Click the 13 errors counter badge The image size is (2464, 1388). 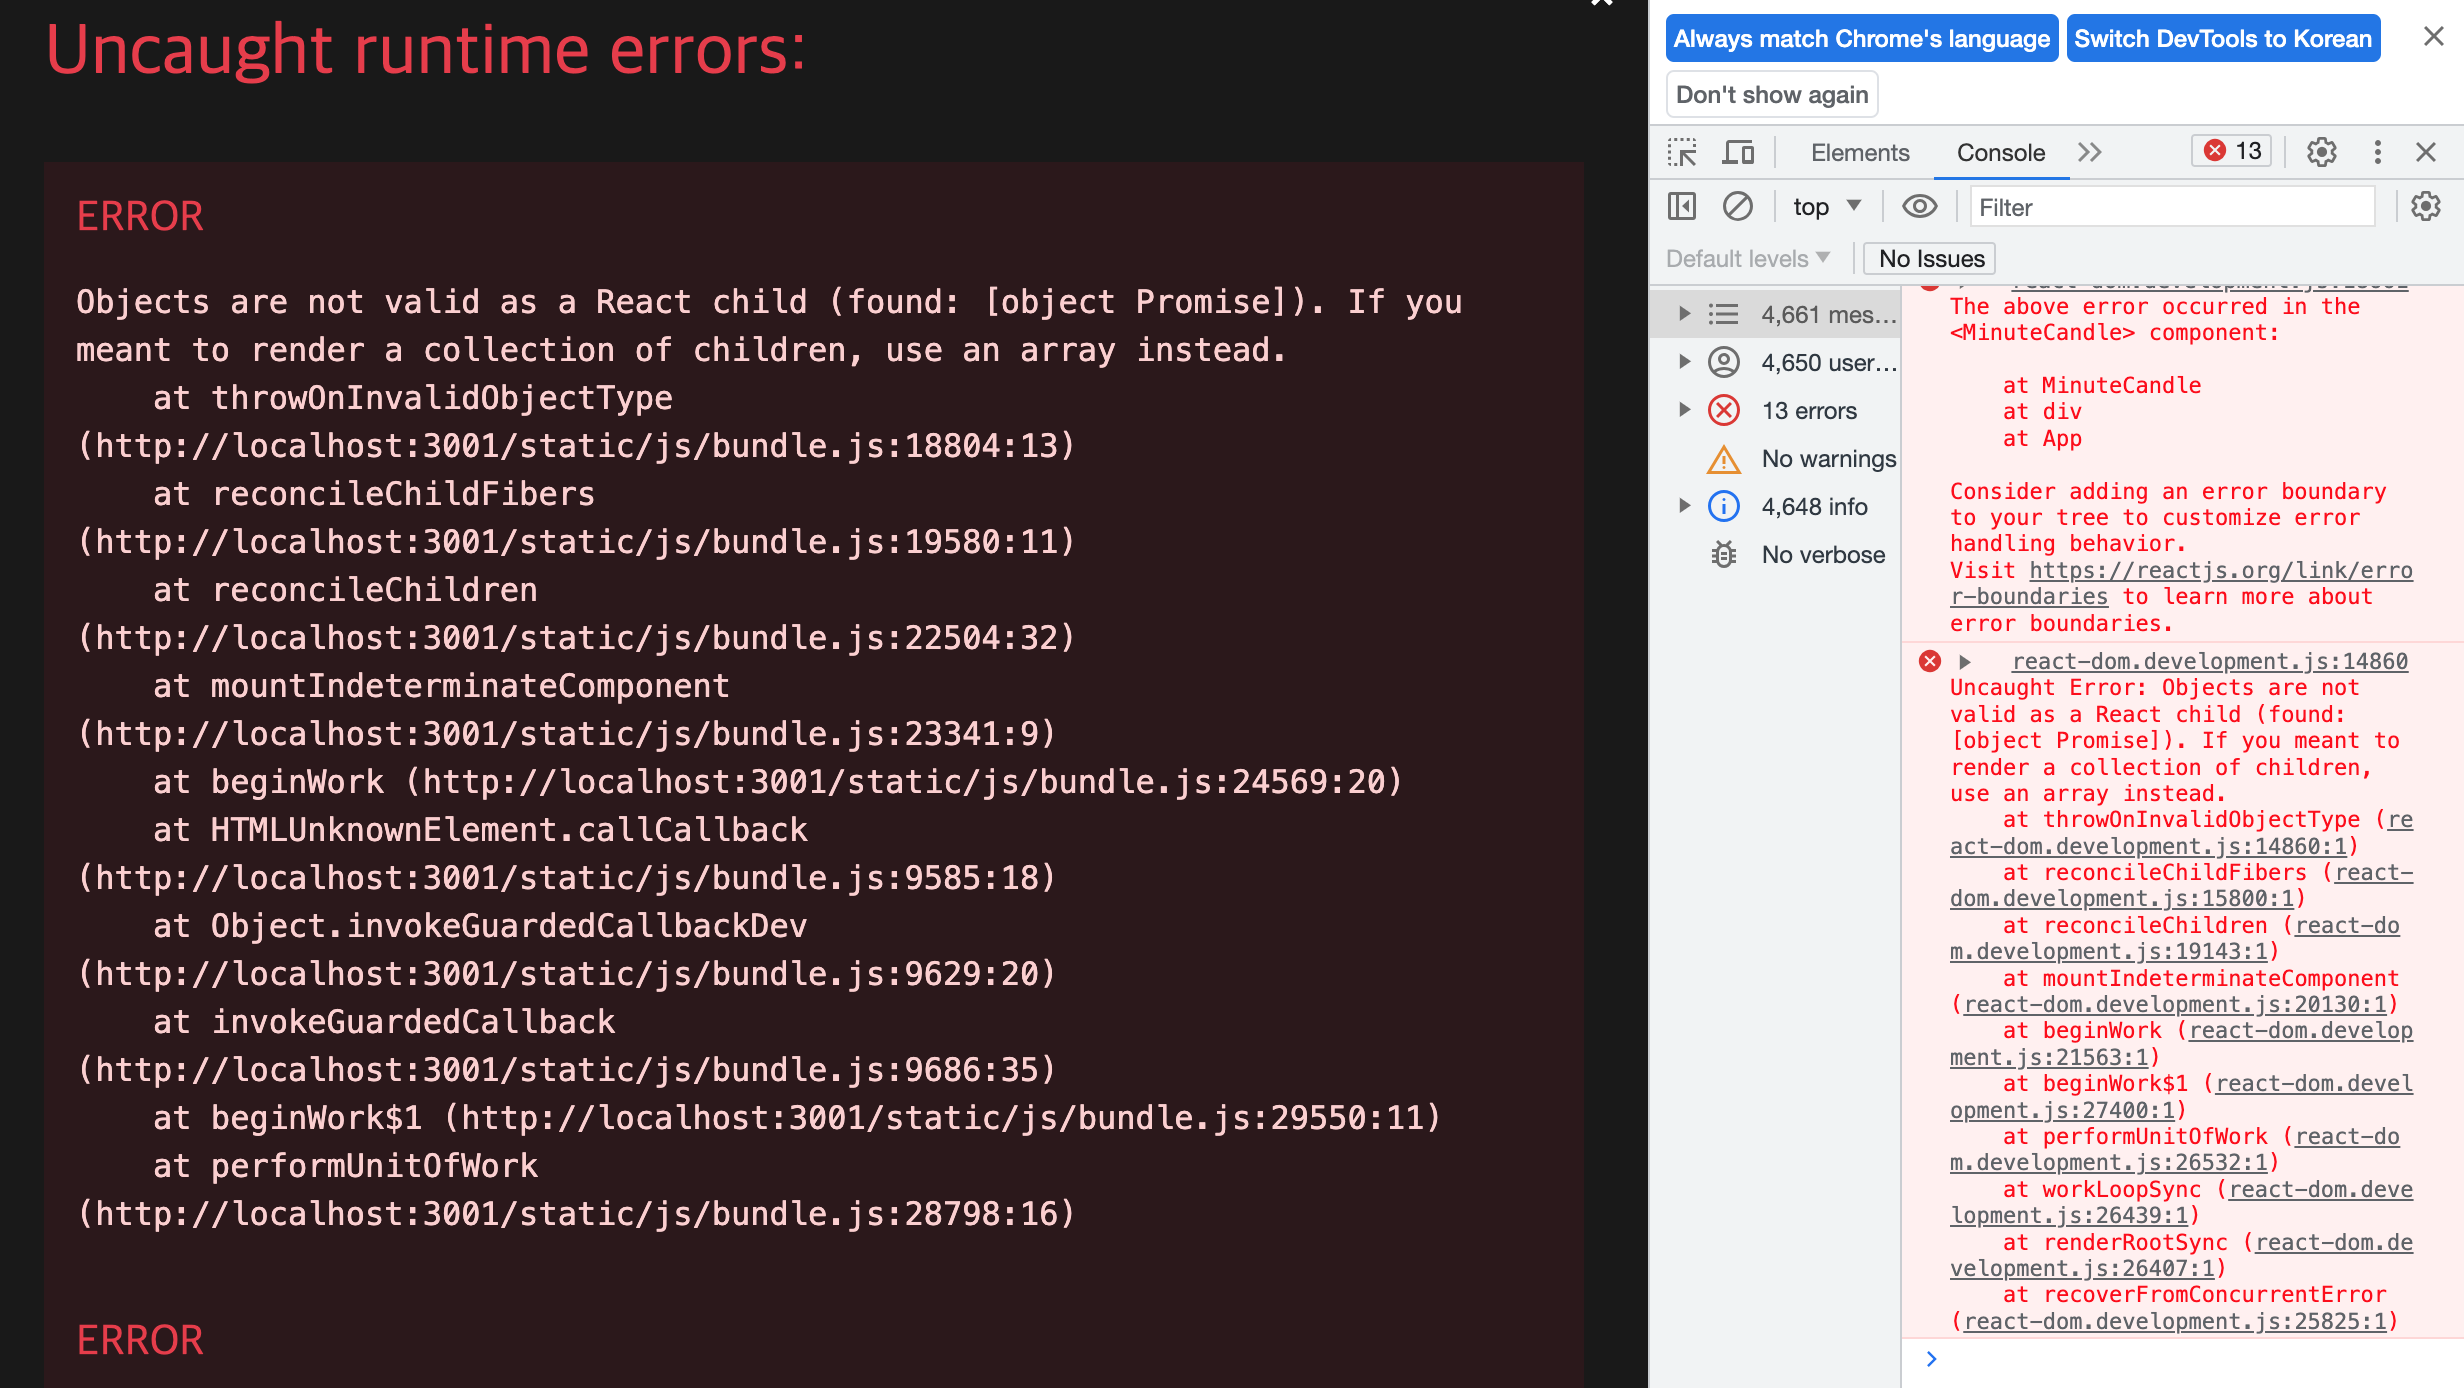coord(2232,151)
